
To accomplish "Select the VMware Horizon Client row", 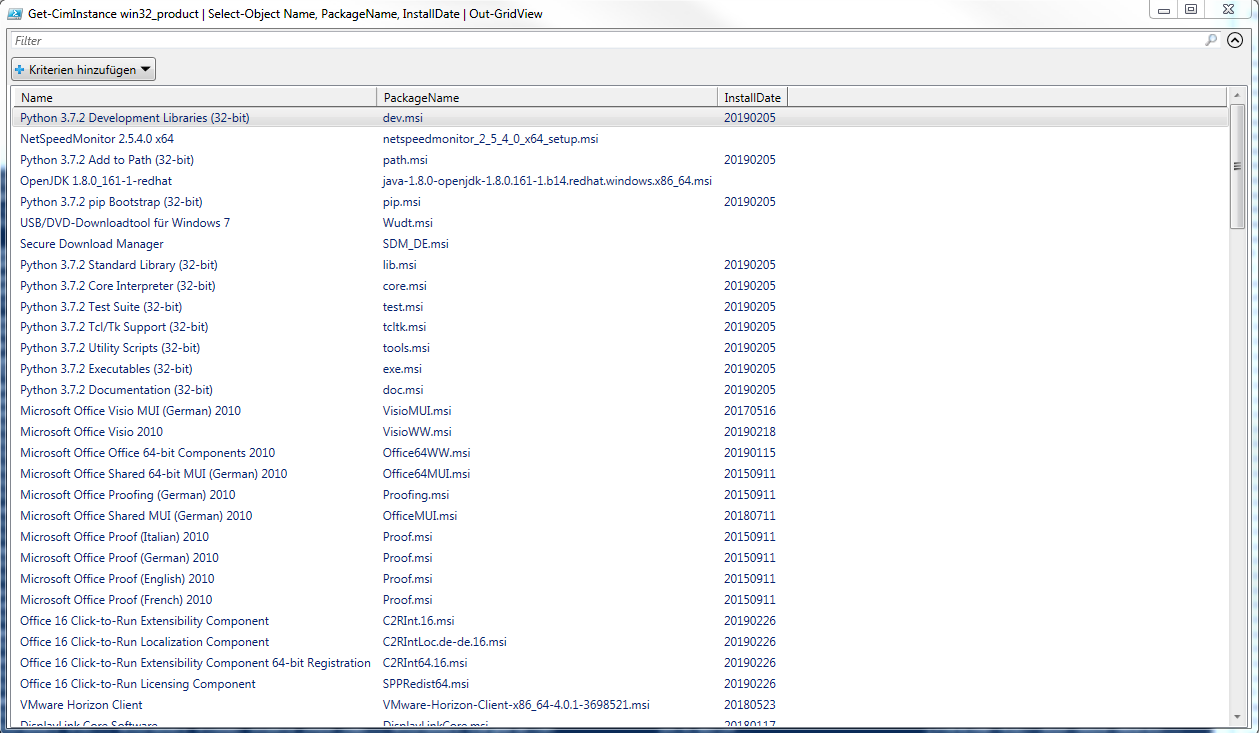I will pos(620,705).
